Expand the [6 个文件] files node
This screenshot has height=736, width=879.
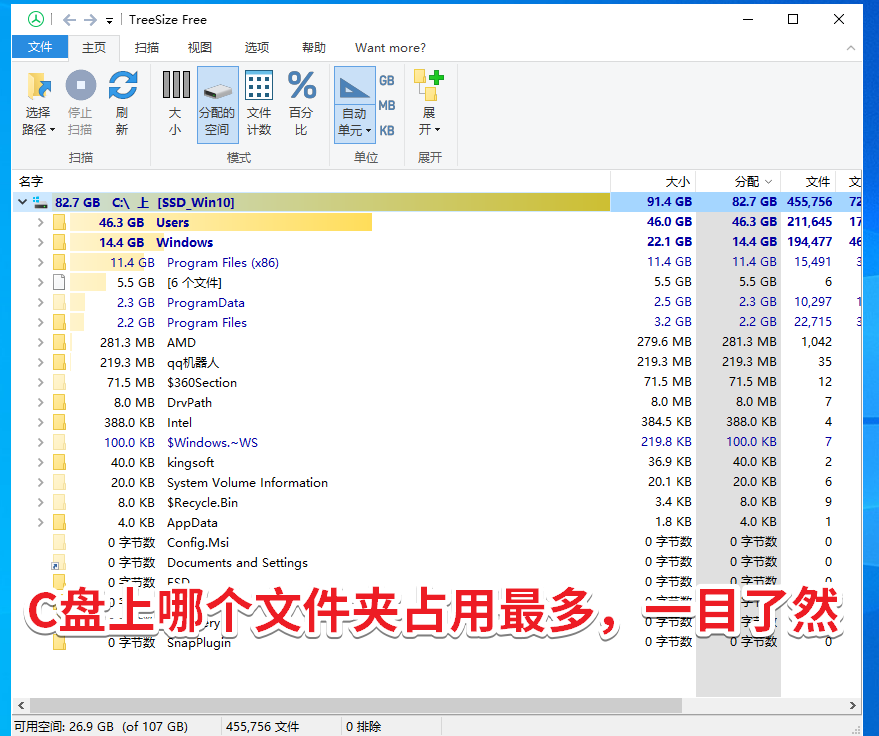40,283
